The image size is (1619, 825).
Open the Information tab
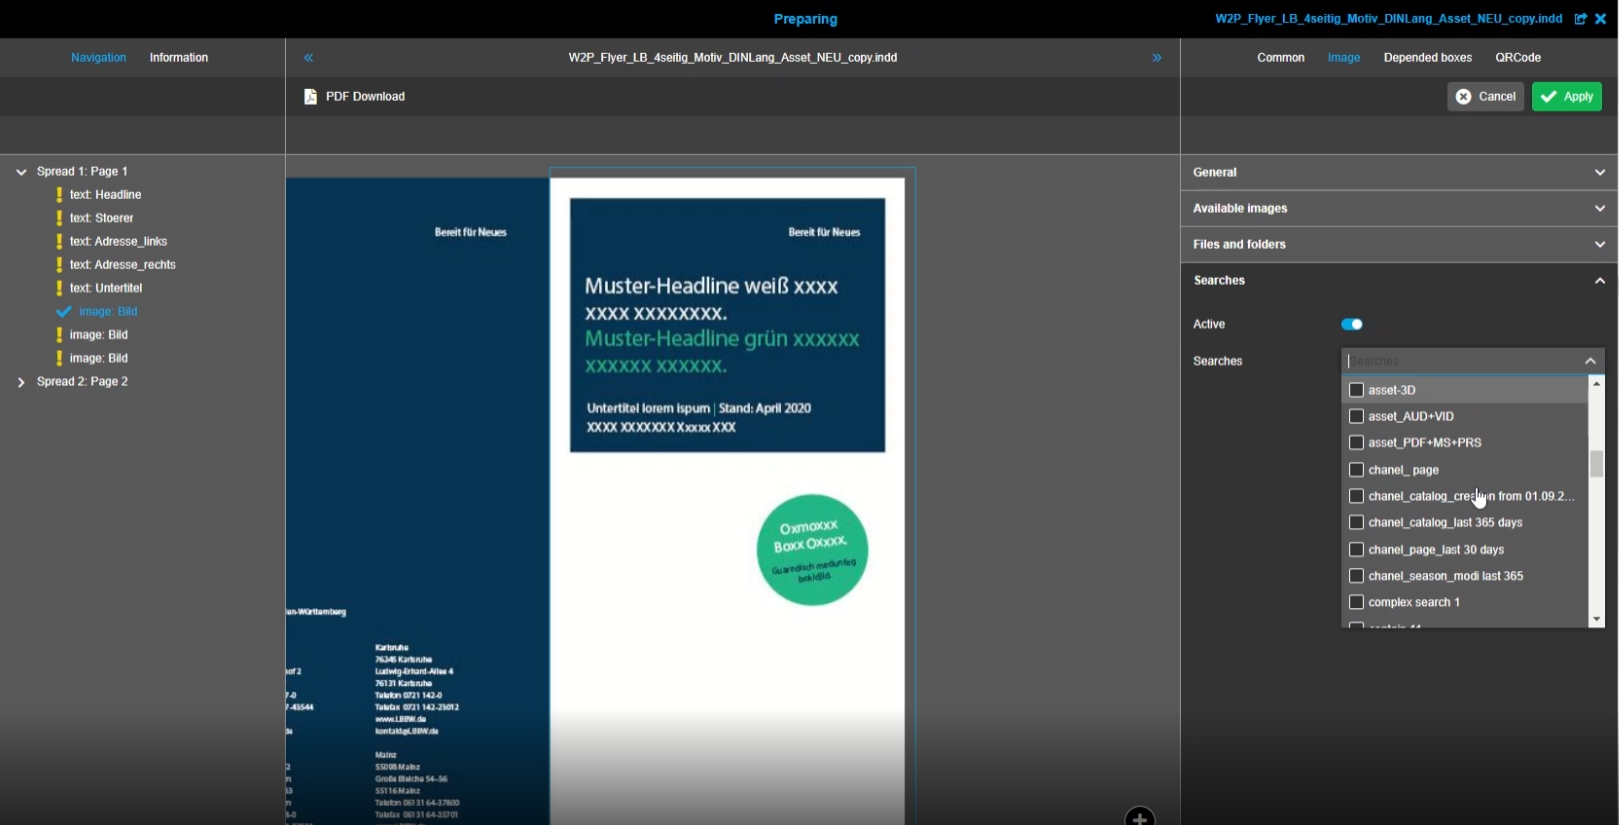[x=179, y=58]
